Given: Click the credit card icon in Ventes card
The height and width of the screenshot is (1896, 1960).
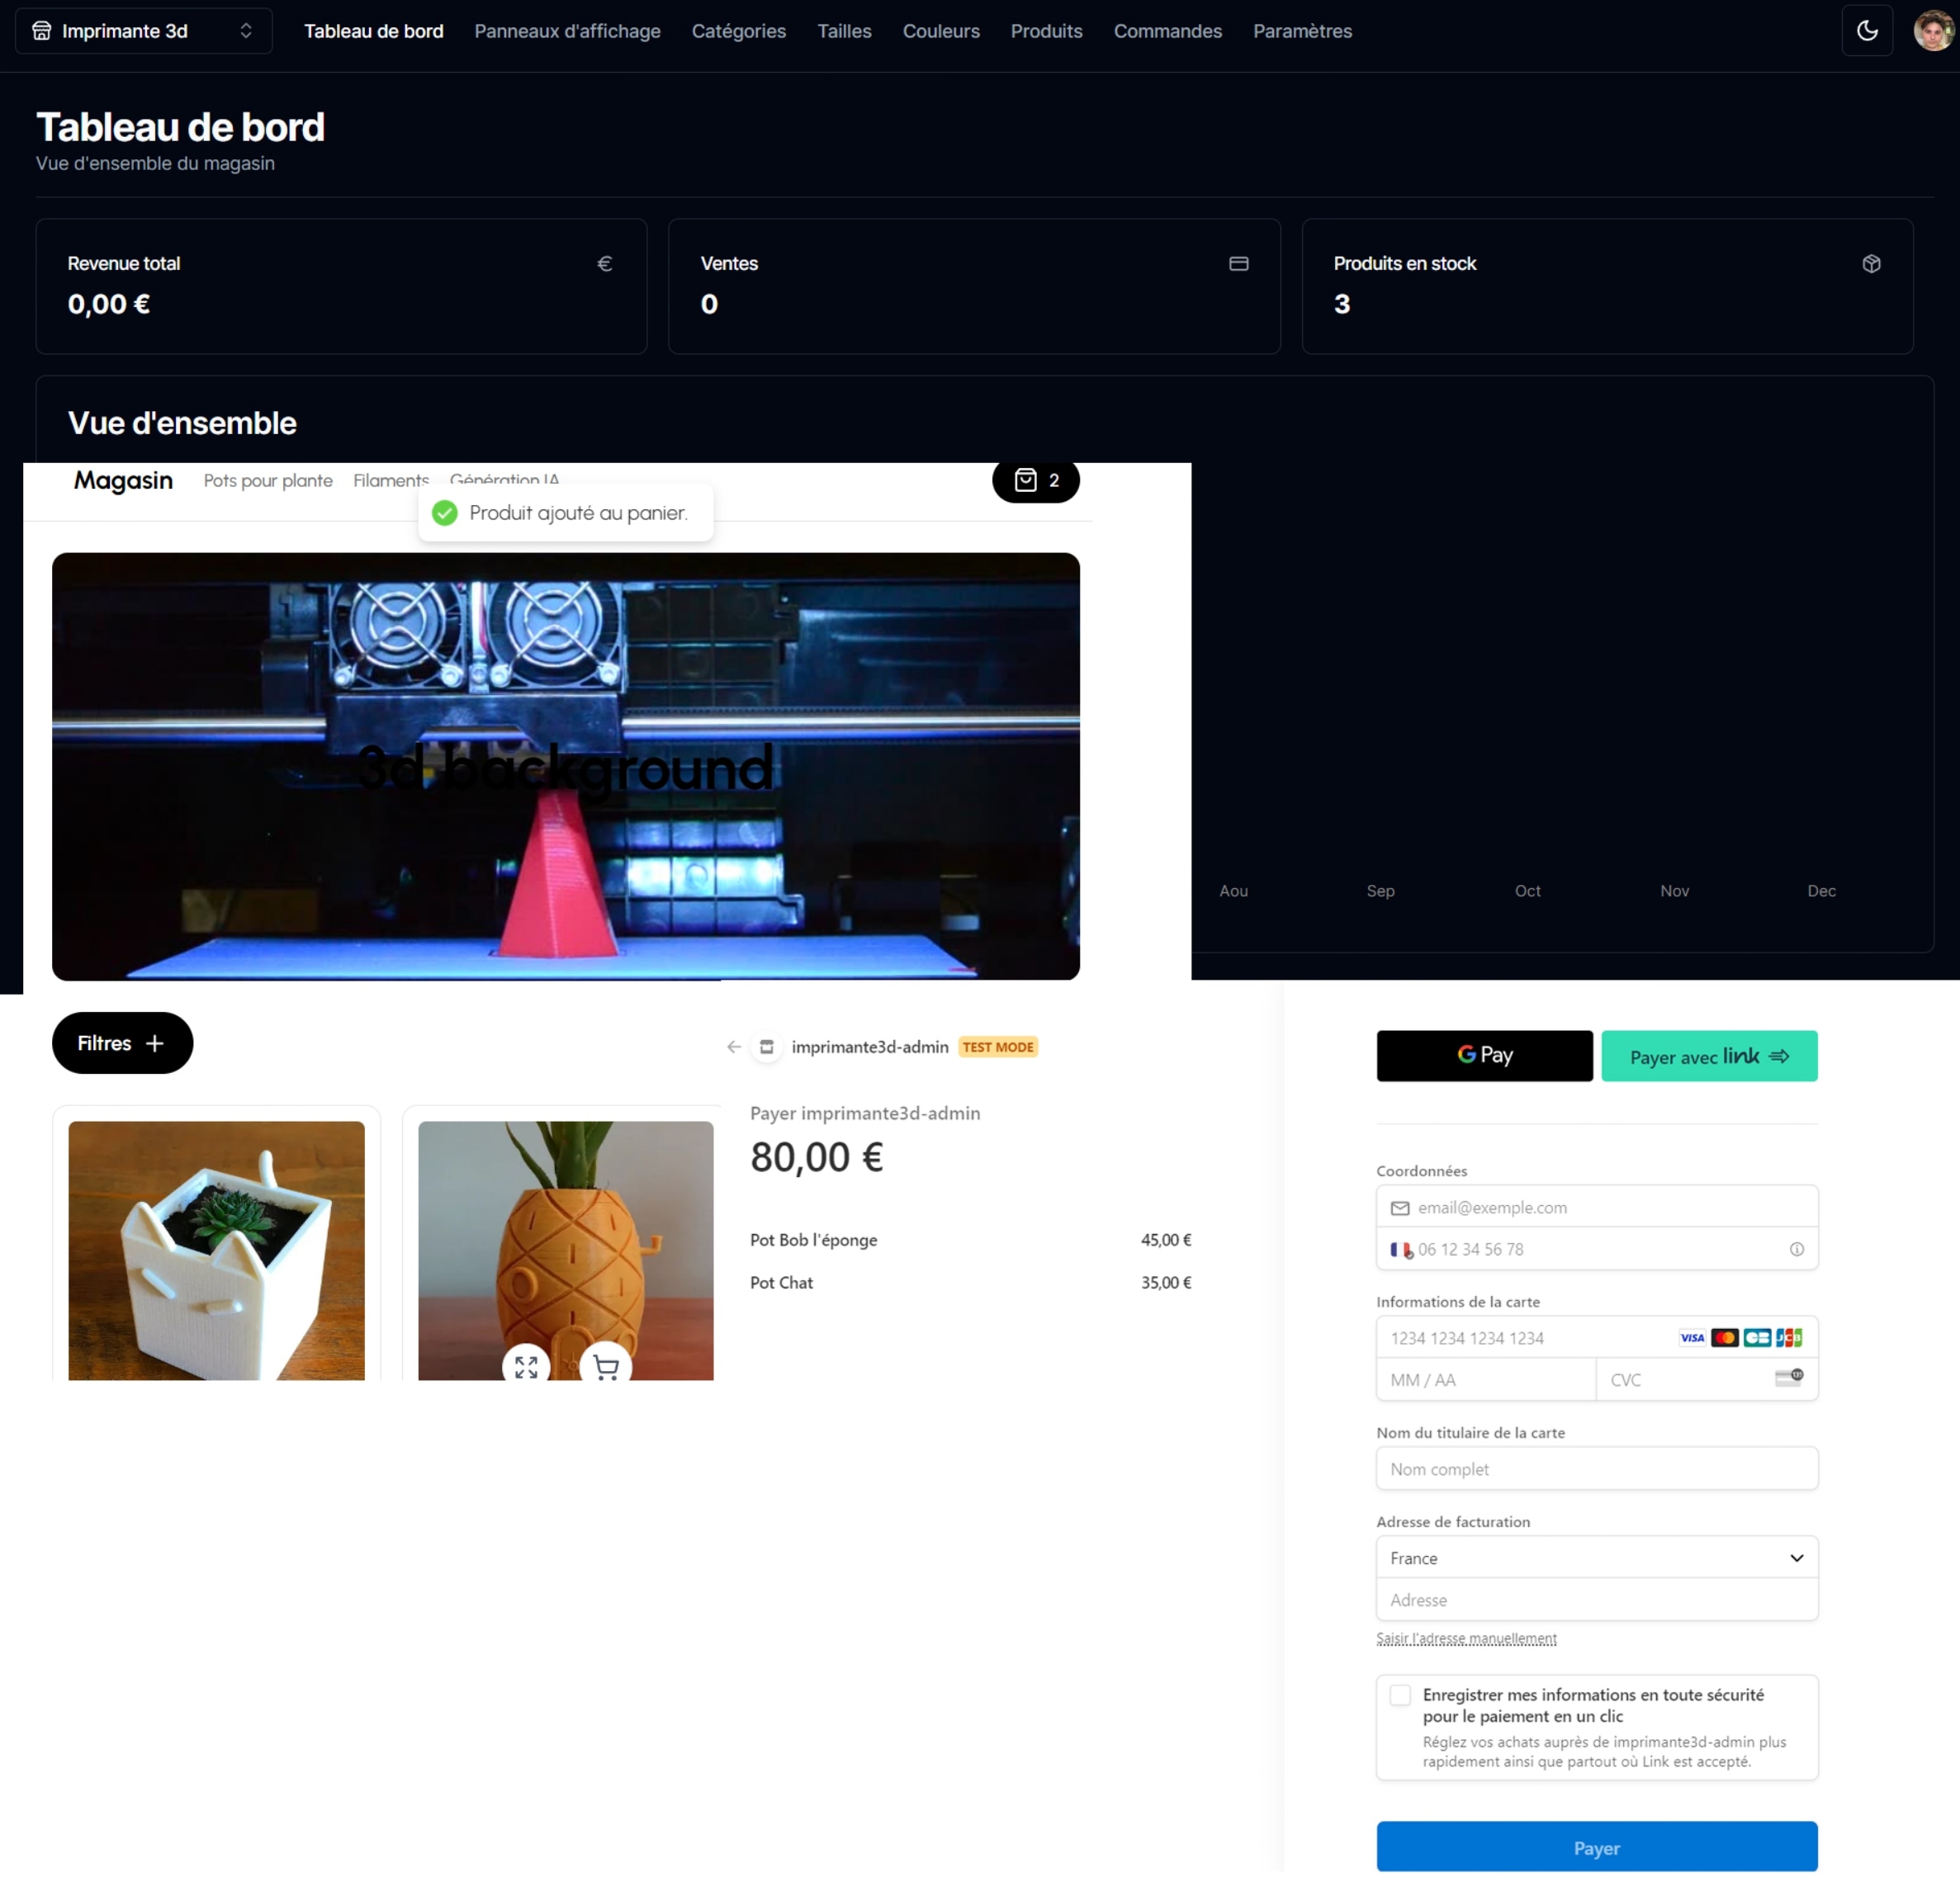Looking at the screenshot, I should (x=1238, y=264).
